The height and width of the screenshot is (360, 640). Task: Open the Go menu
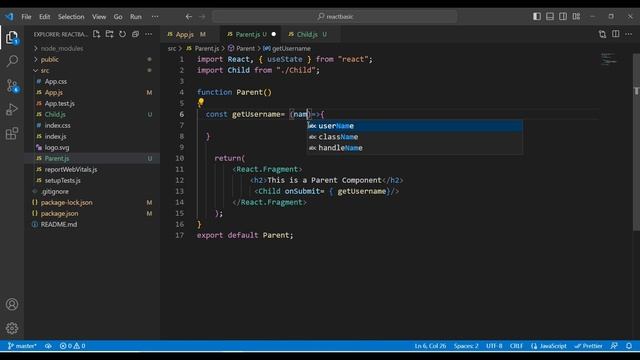coord(118,17)
